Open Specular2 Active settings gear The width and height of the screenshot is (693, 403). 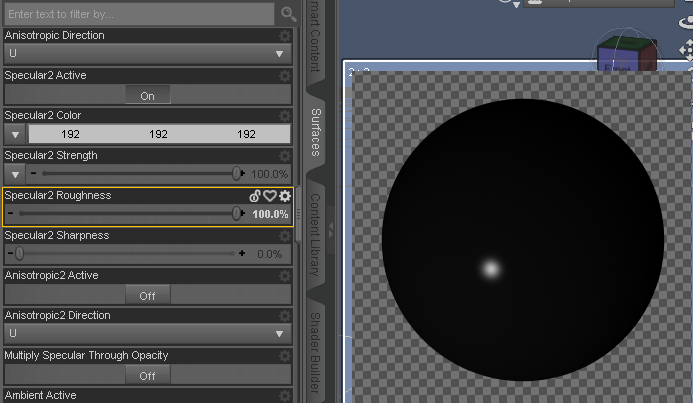pos(285,76)
